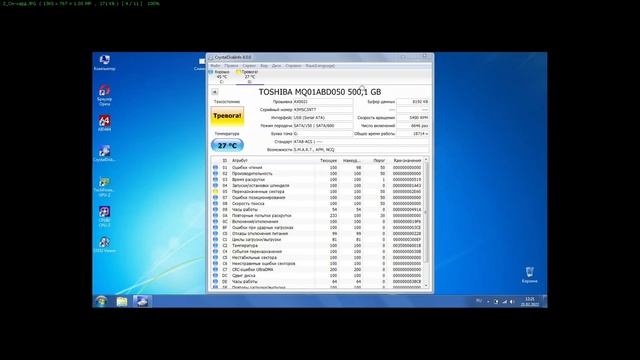Click 8192 KB buffer size field

tap(413, 102)
